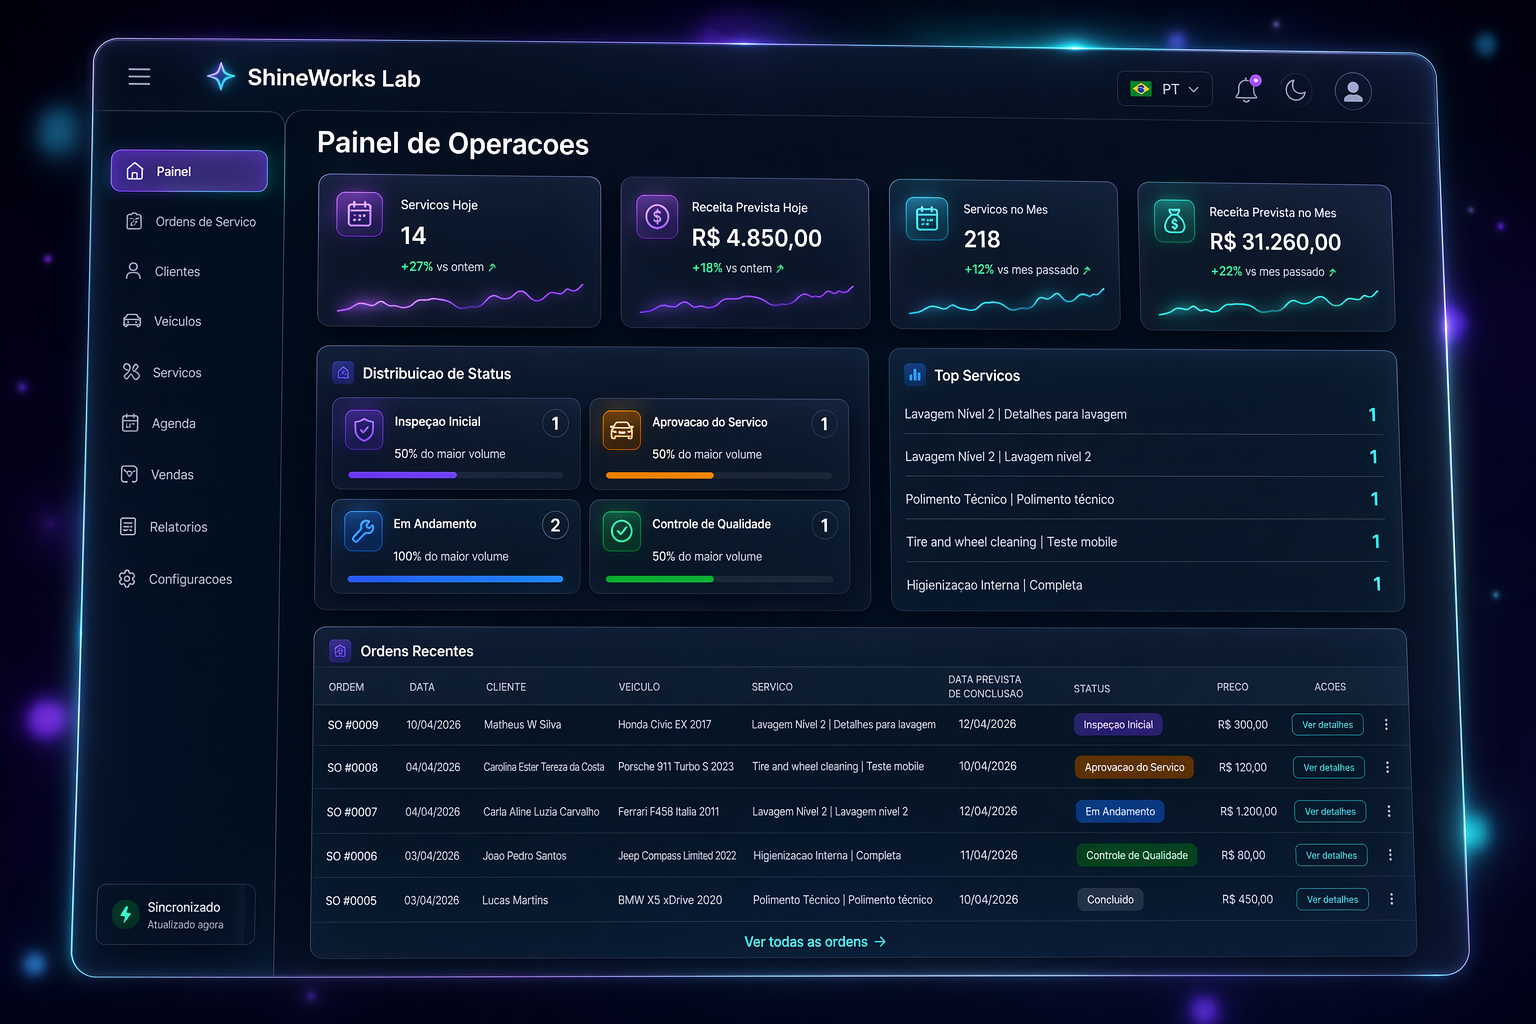Click the Servicos Hoje sparkline chart

click(x=460, y=297)
